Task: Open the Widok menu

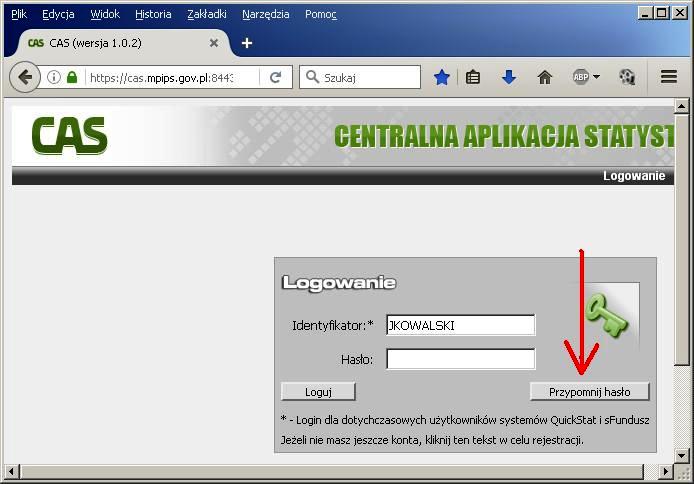Action: coord(105,15)
